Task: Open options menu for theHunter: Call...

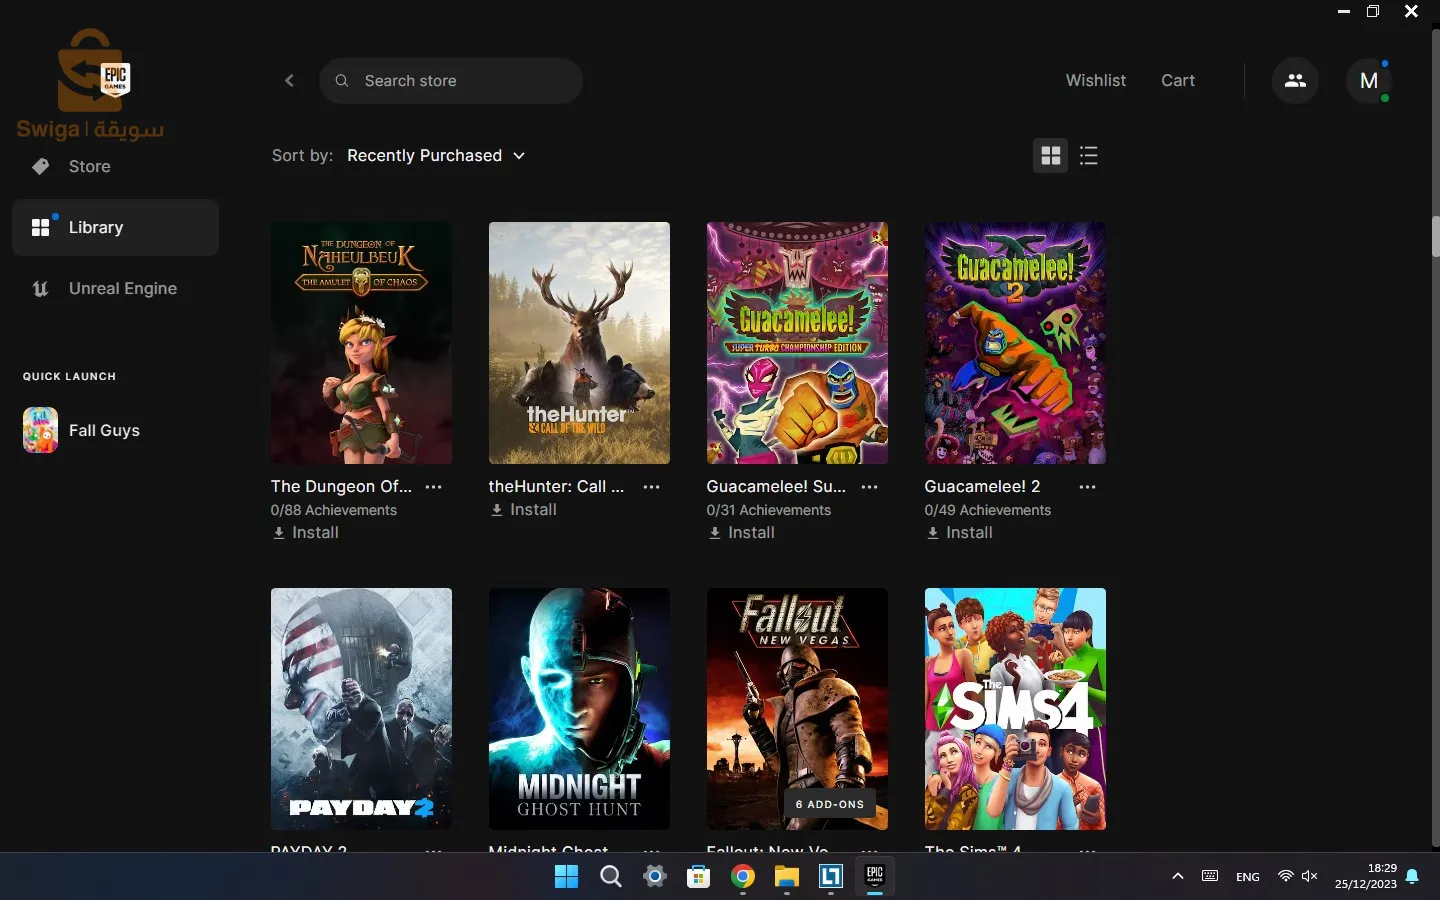Action: [x=652, y=487]
